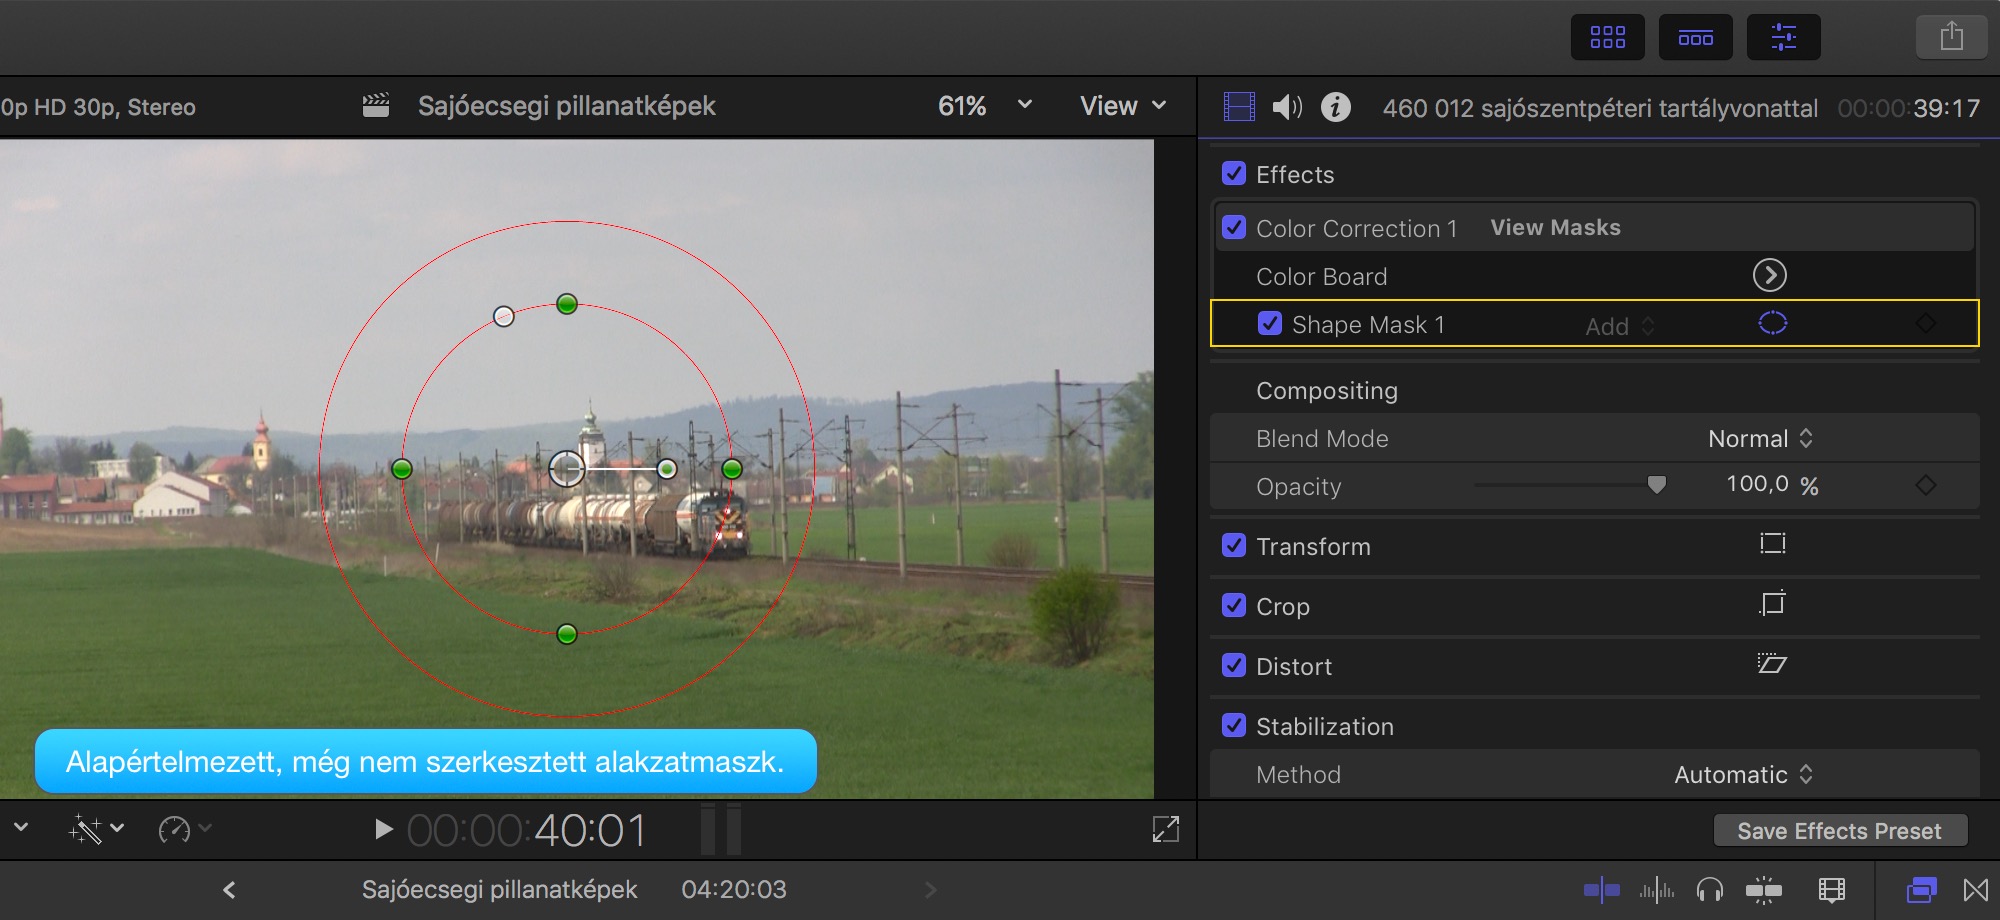Image resolution: width=2000 pixels, height=920 pixels.
Task: Open Stabilization Method Automatic popup
Action: click(x=1743, y=774)
